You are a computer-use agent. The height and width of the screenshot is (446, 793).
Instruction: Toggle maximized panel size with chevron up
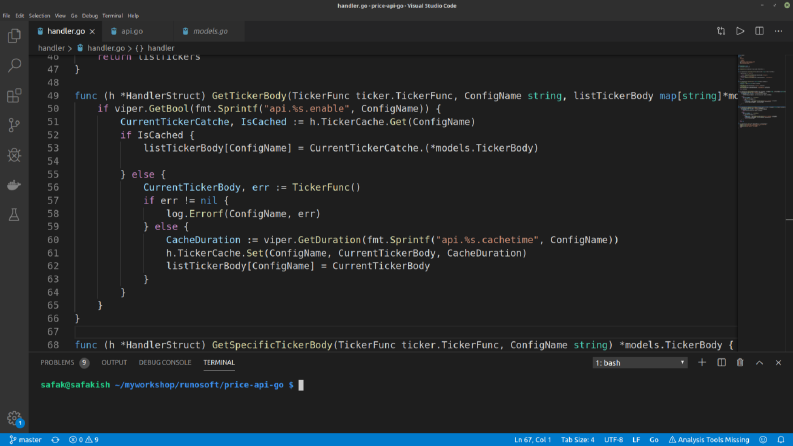tap(759, 363)
